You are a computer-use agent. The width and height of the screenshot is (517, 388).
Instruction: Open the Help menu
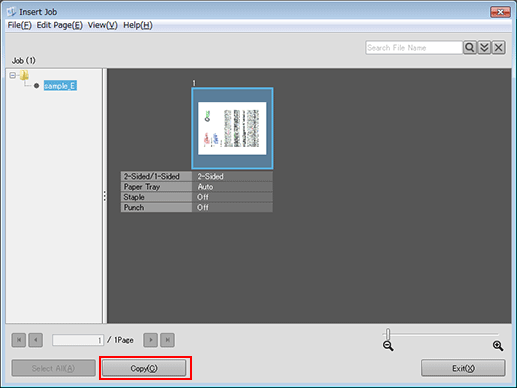click(x=138, y=25)
